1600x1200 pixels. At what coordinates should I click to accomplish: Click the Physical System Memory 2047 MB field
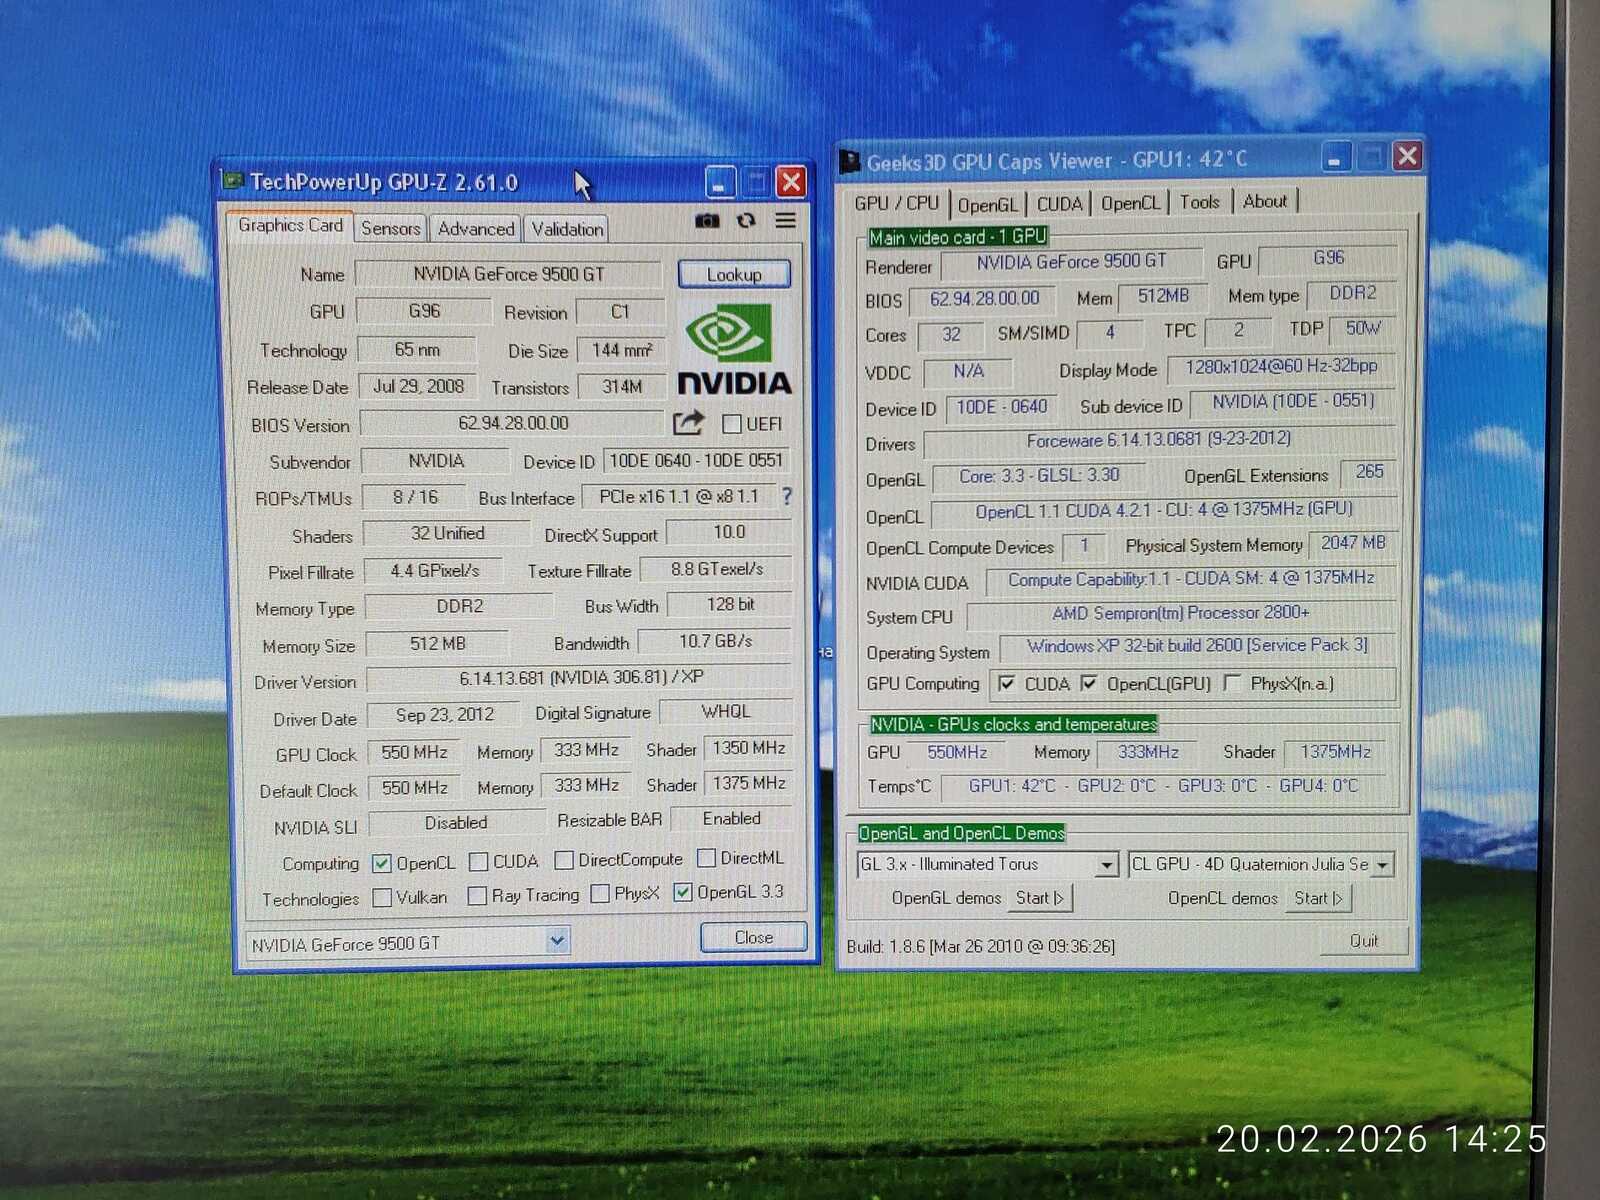(x=1353, y=543)
